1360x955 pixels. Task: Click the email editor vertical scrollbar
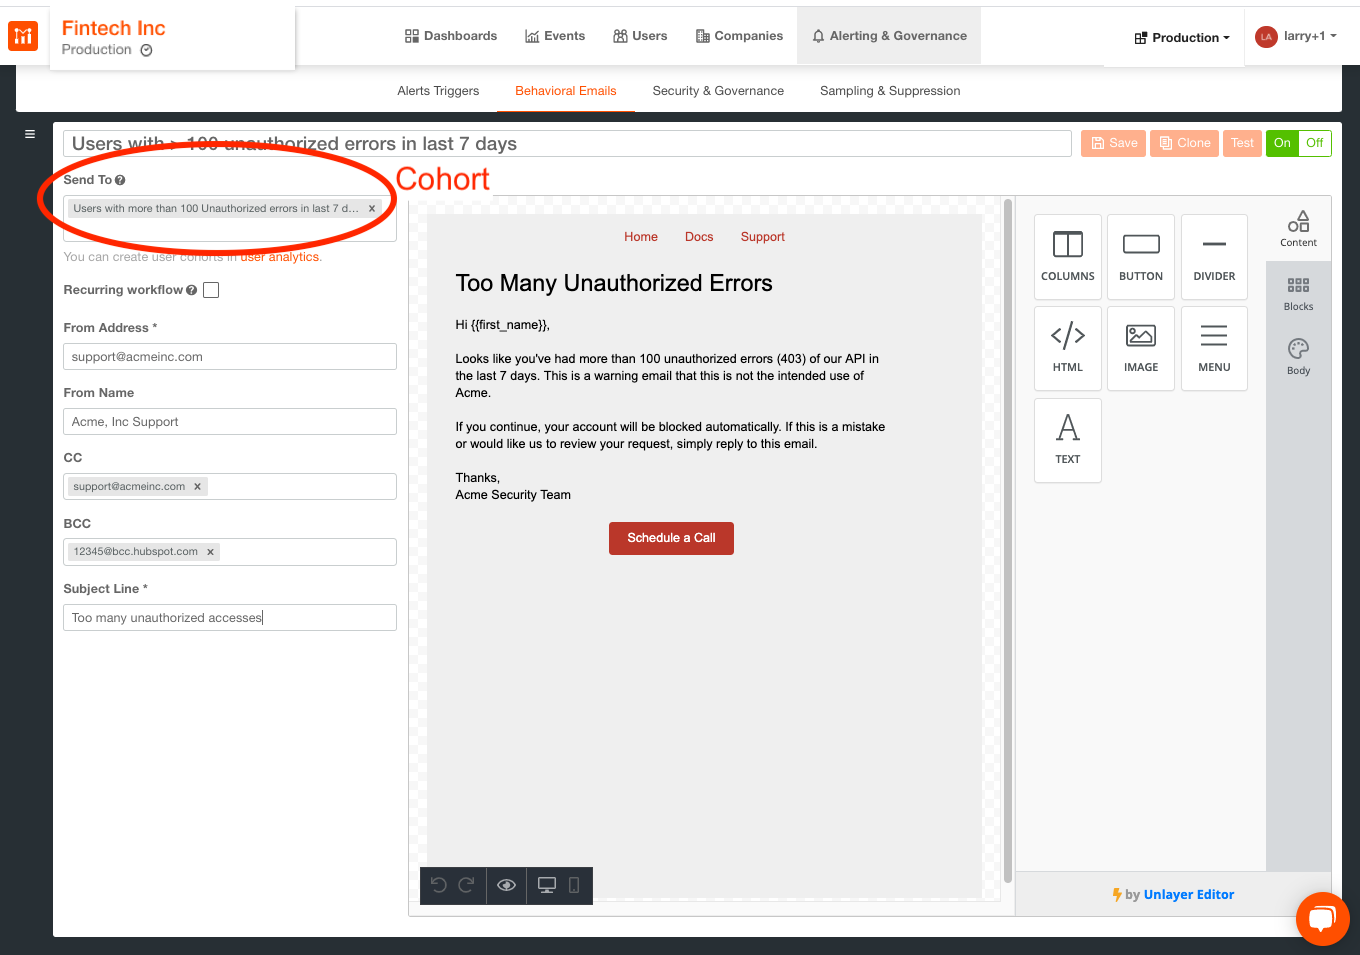1008,540
